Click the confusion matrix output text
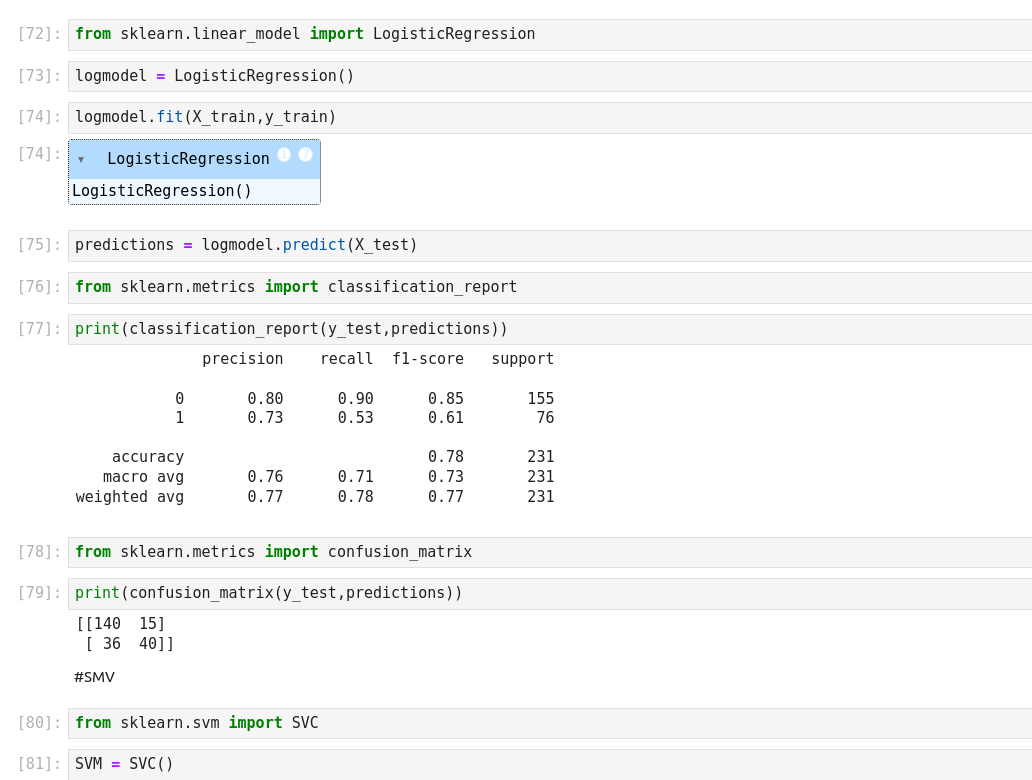 click(125, 634)
